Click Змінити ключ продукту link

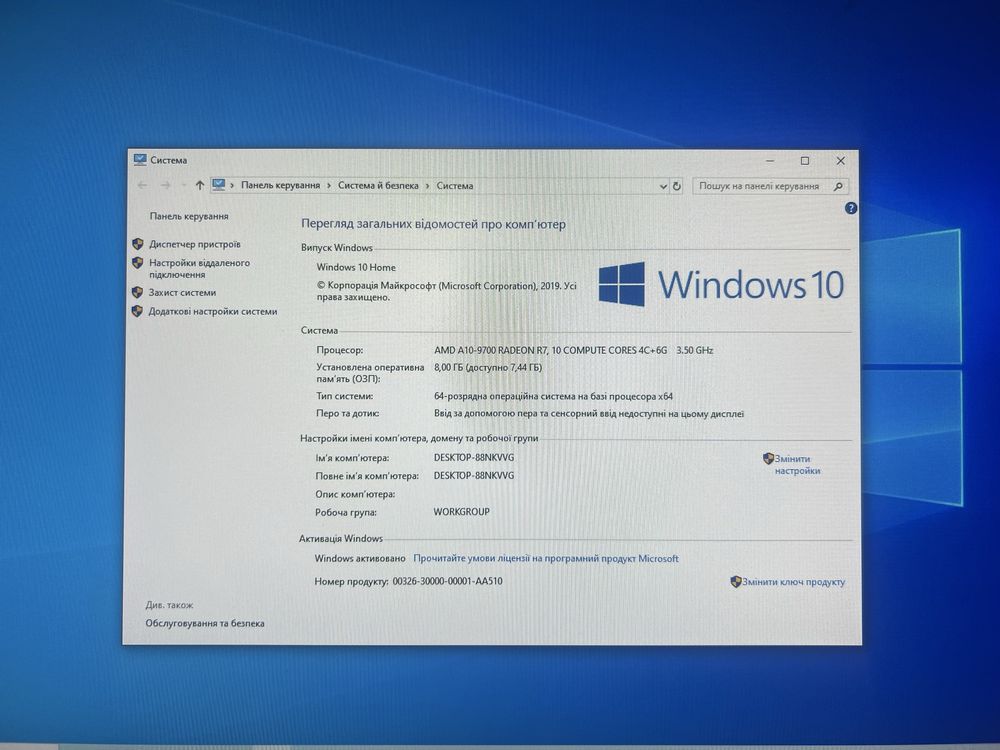pos(793,582)
